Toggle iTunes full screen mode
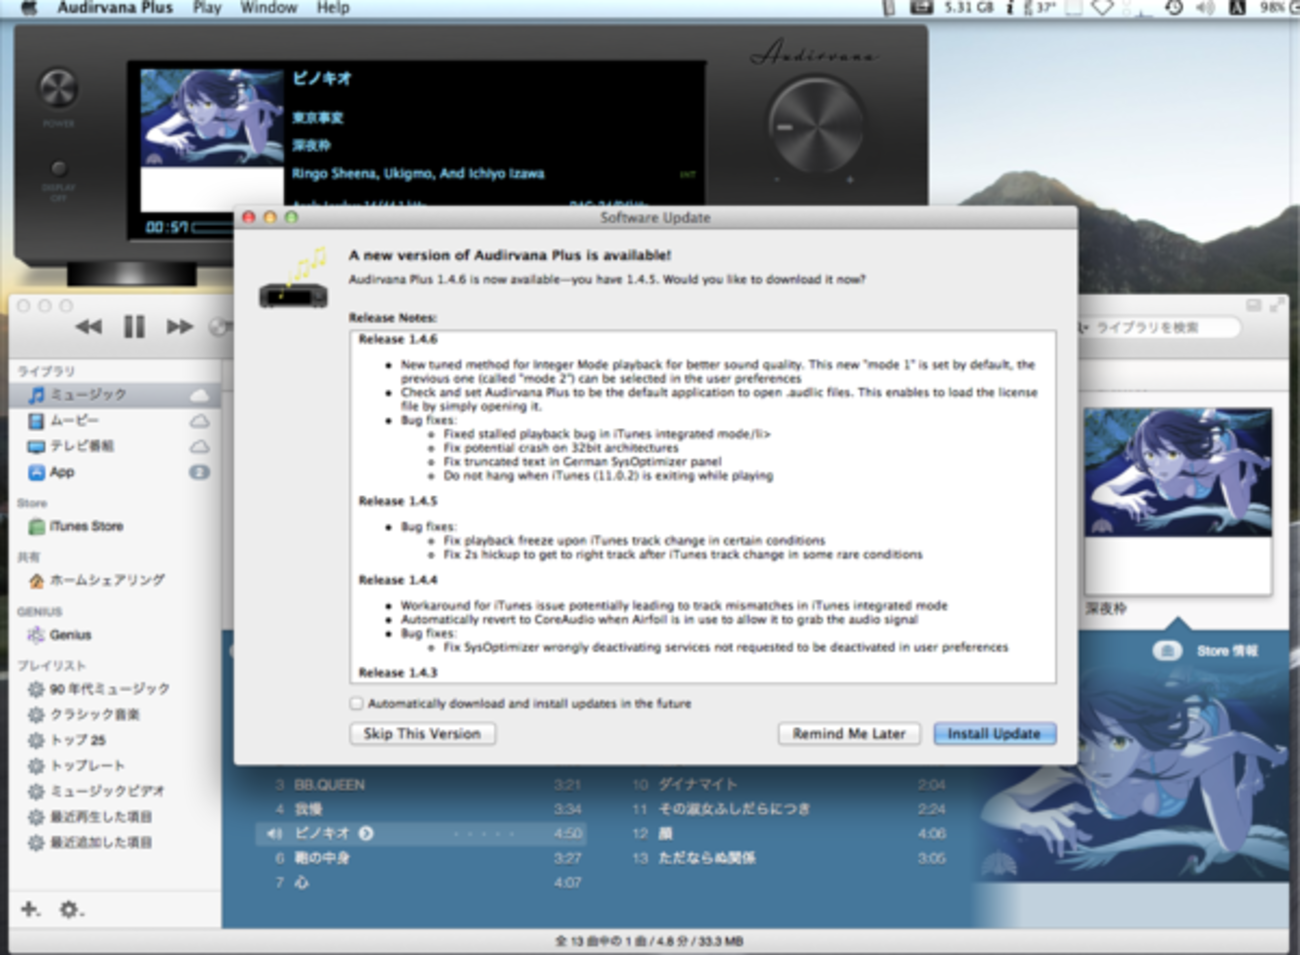The width and height of the screenshot is (1300, 955). click(x=1277, y=305)
